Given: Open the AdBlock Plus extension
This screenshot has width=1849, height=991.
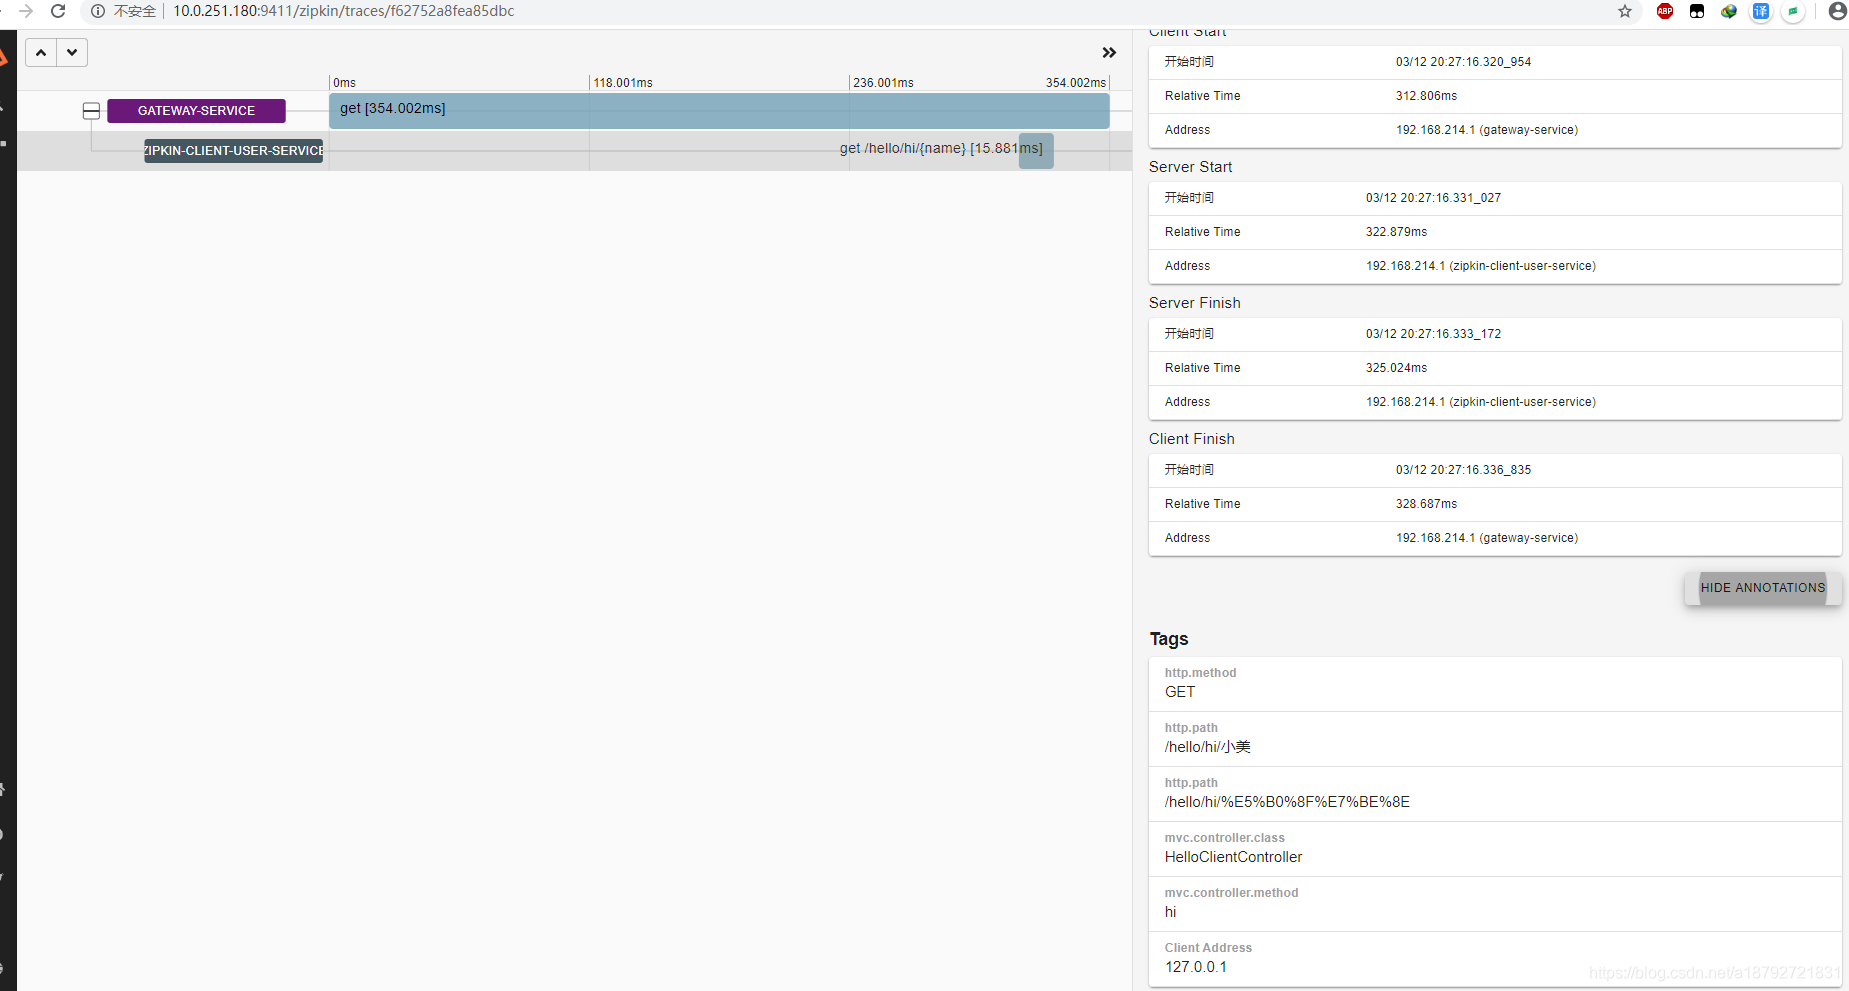Looking at the screenshot, I should [1665, 11].
